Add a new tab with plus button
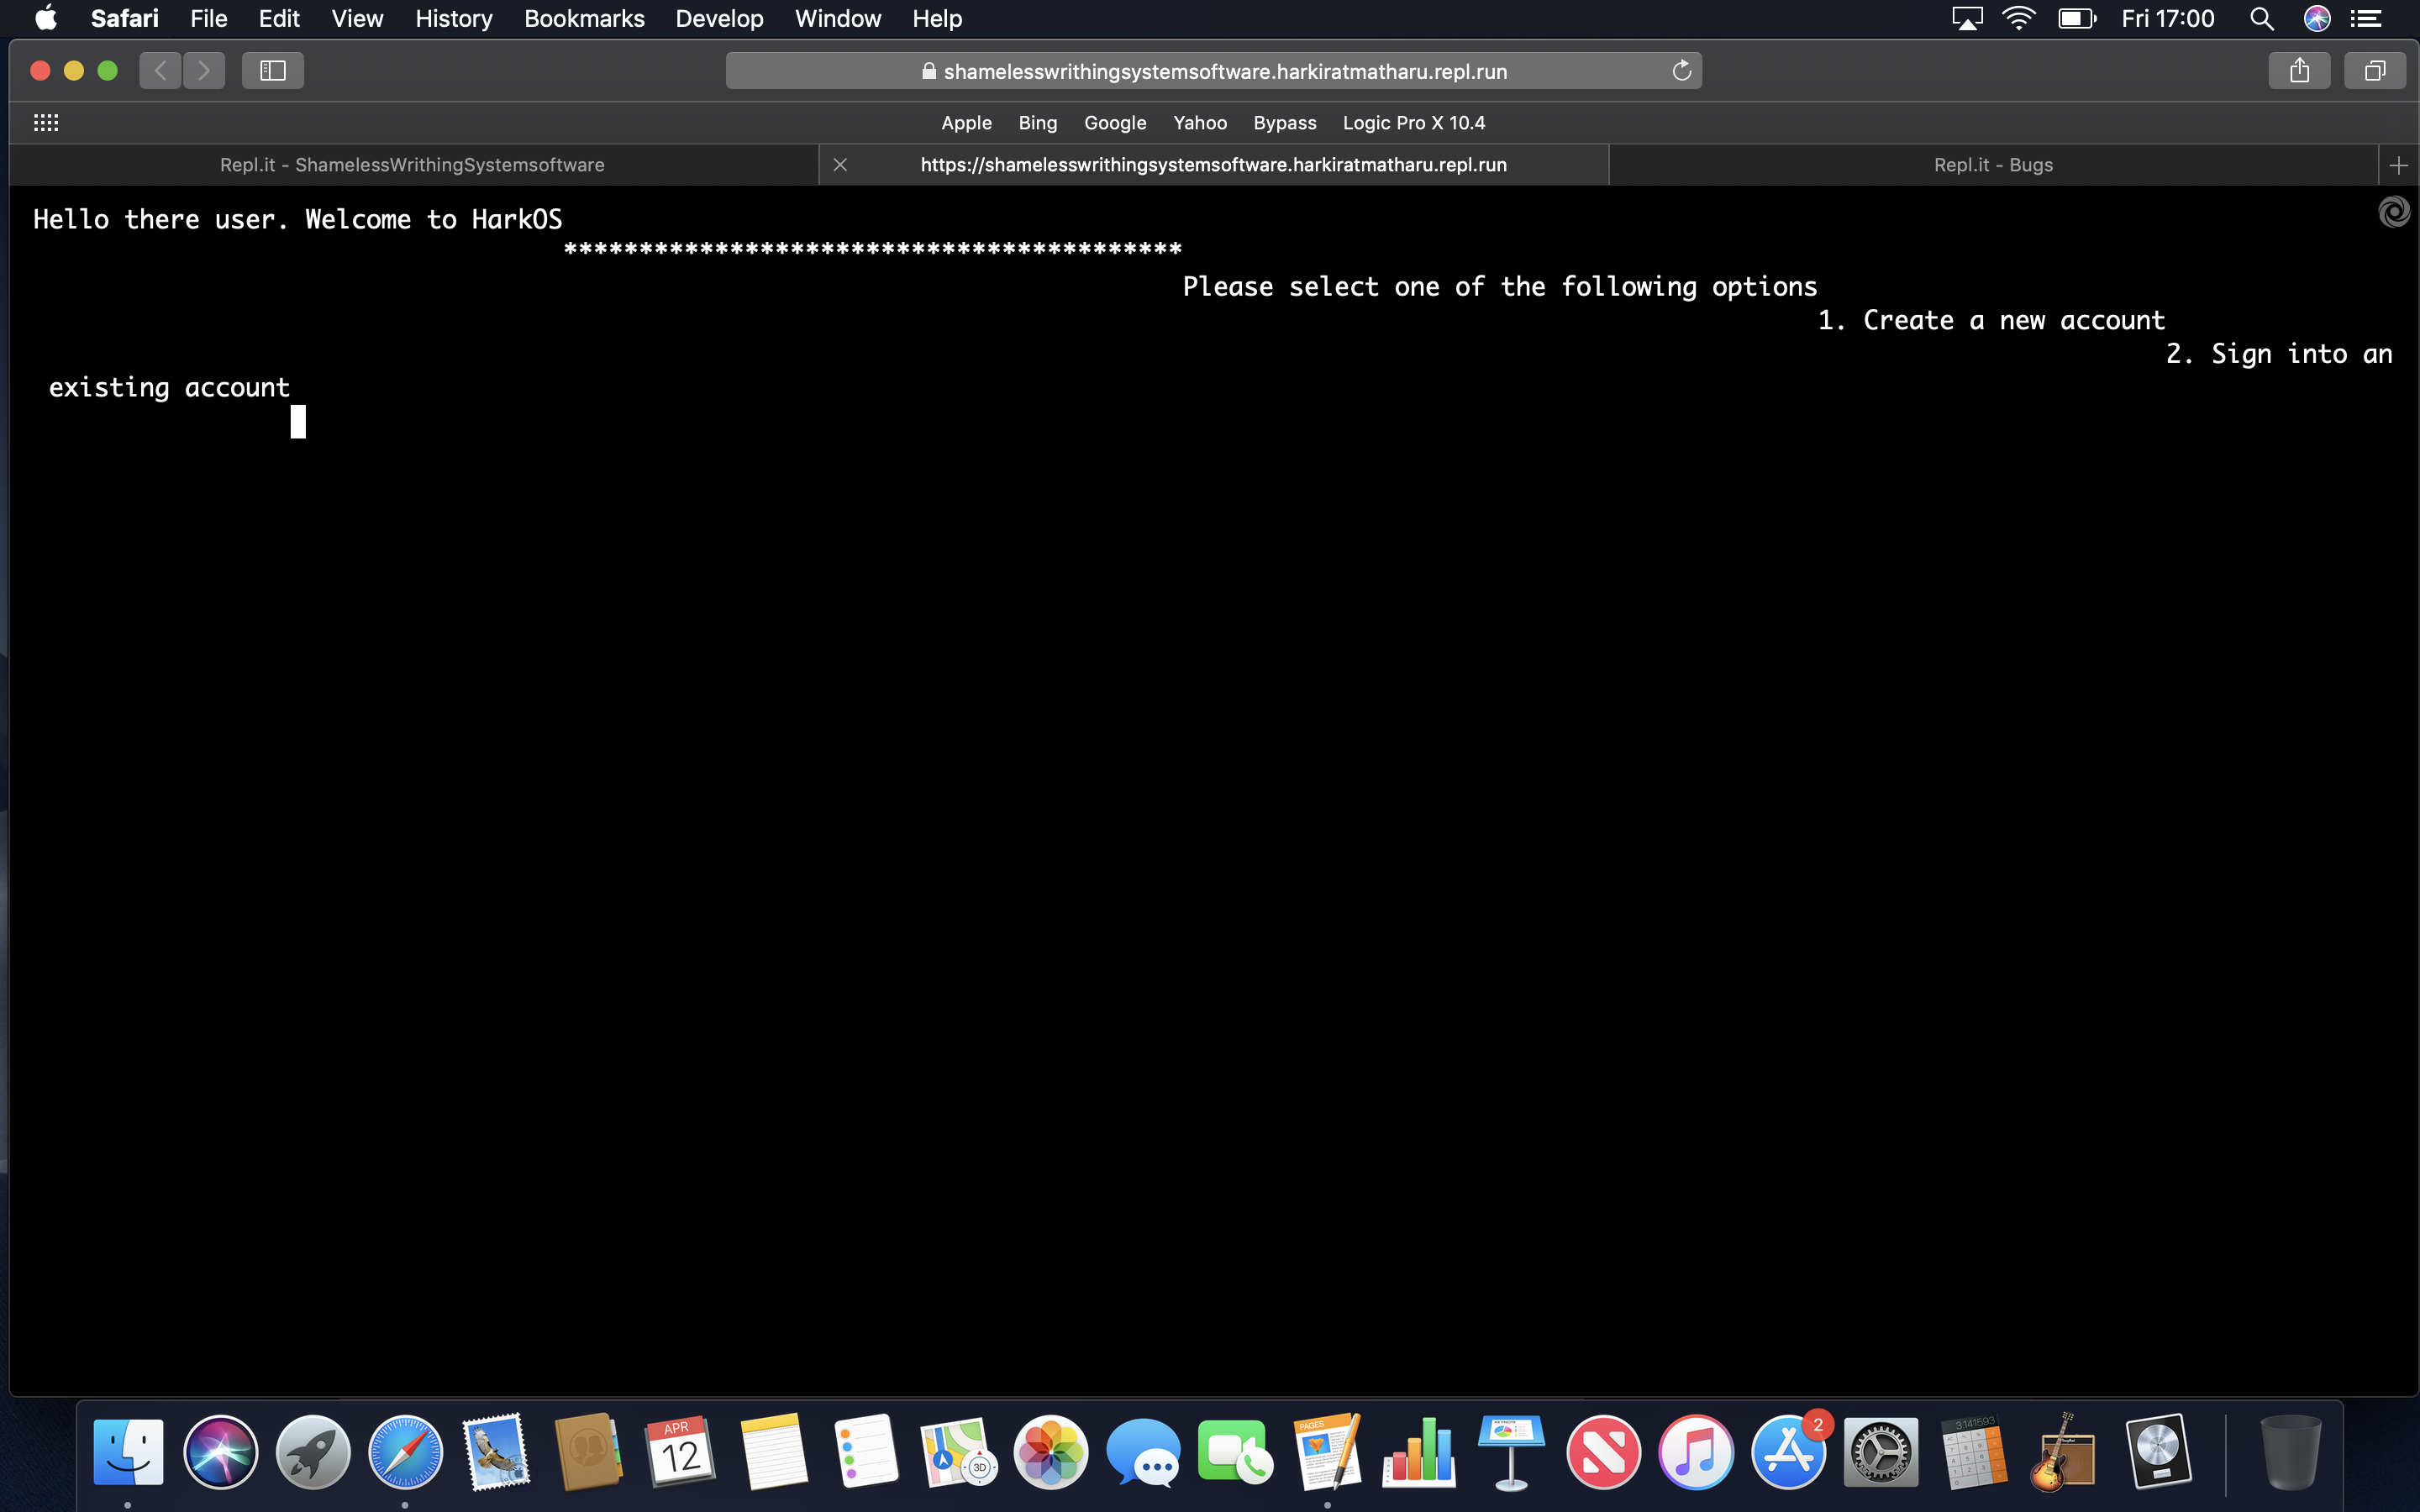The image size is (2420, 1512). (x=2398, y=165)
